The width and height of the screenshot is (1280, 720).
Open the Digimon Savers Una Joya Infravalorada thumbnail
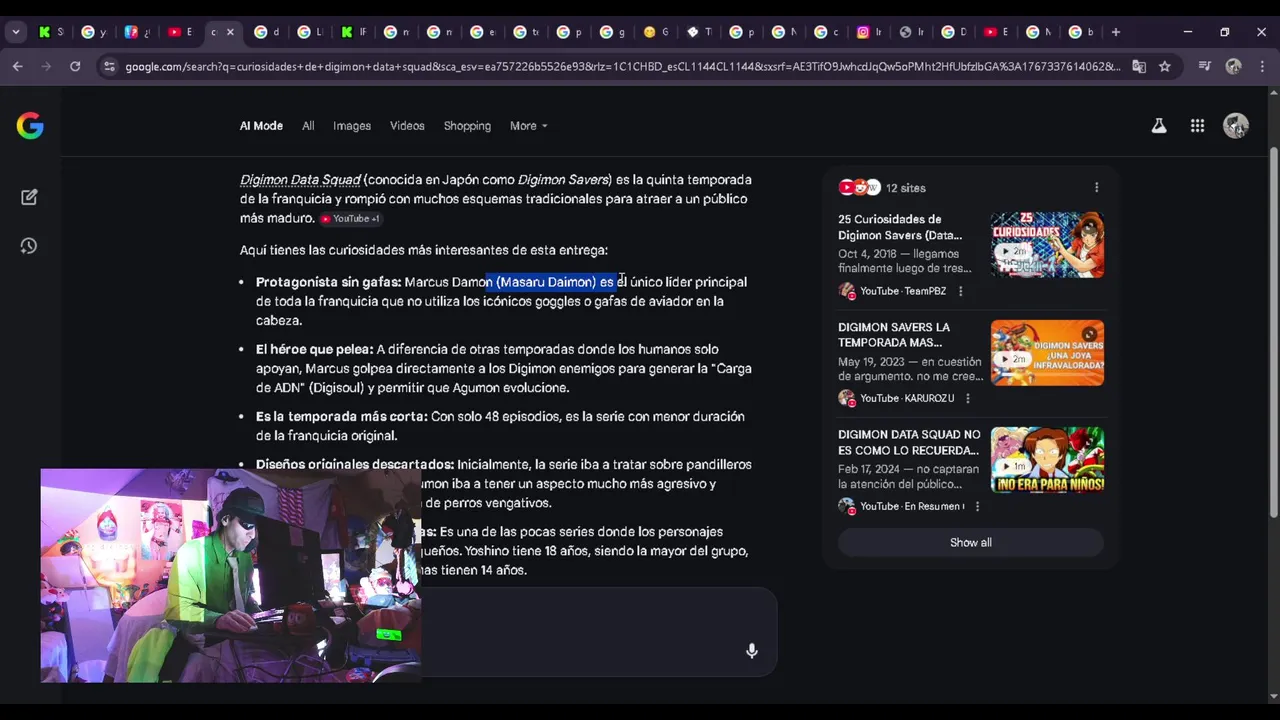coord(1047,352)
